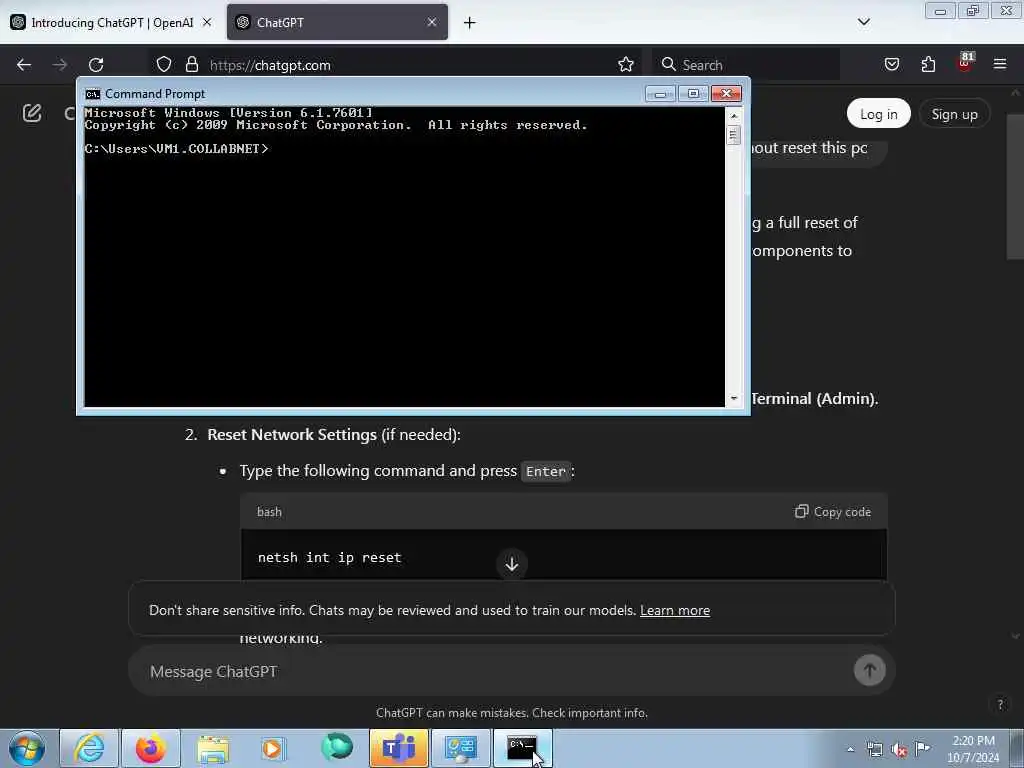Launch Internet Explorer from the taskbar
Viewport: 1024px width, 768px height.
click(89, 748)
